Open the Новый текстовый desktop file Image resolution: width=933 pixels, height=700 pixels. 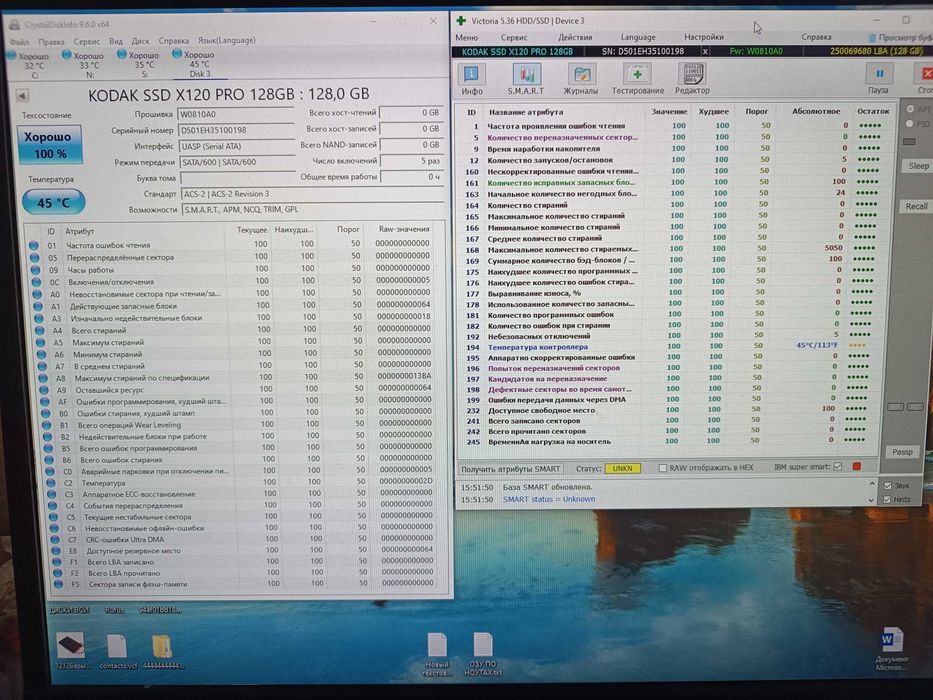tap(437, 654)
